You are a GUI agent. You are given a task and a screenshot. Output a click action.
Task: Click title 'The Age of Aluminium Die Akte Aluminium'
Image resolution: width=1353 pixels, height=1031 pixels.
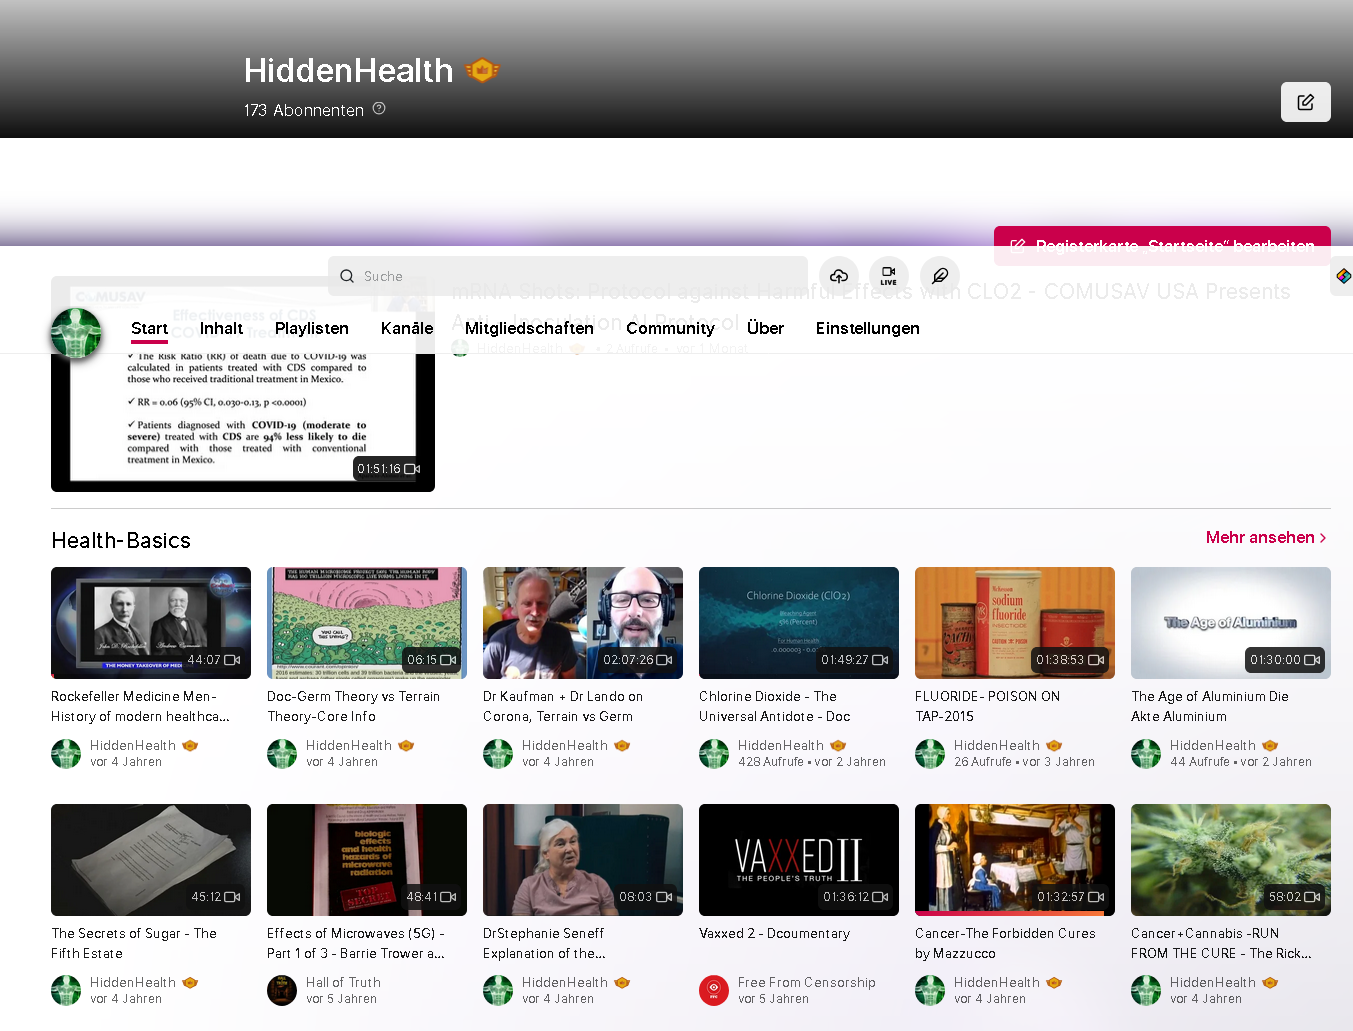[1210, 706]
